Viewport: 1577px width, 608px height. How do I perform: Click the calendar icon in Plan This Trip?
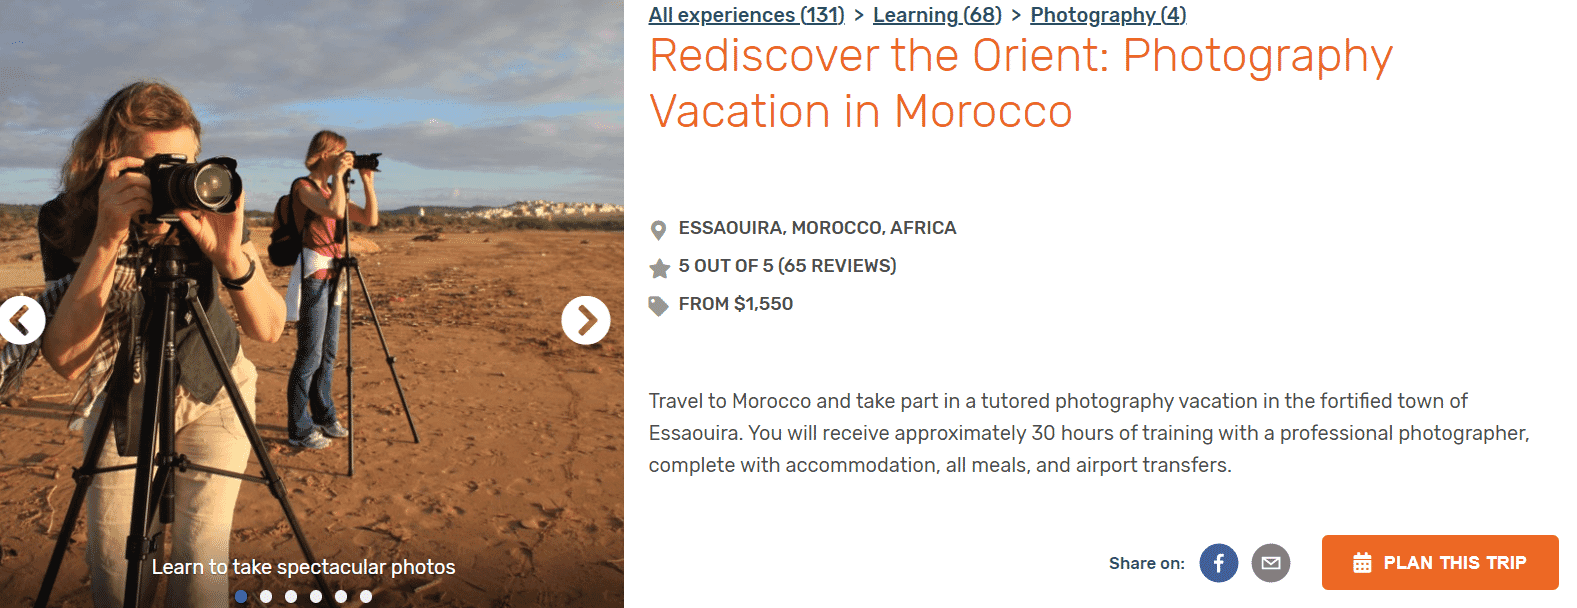tap(1362, 563)
